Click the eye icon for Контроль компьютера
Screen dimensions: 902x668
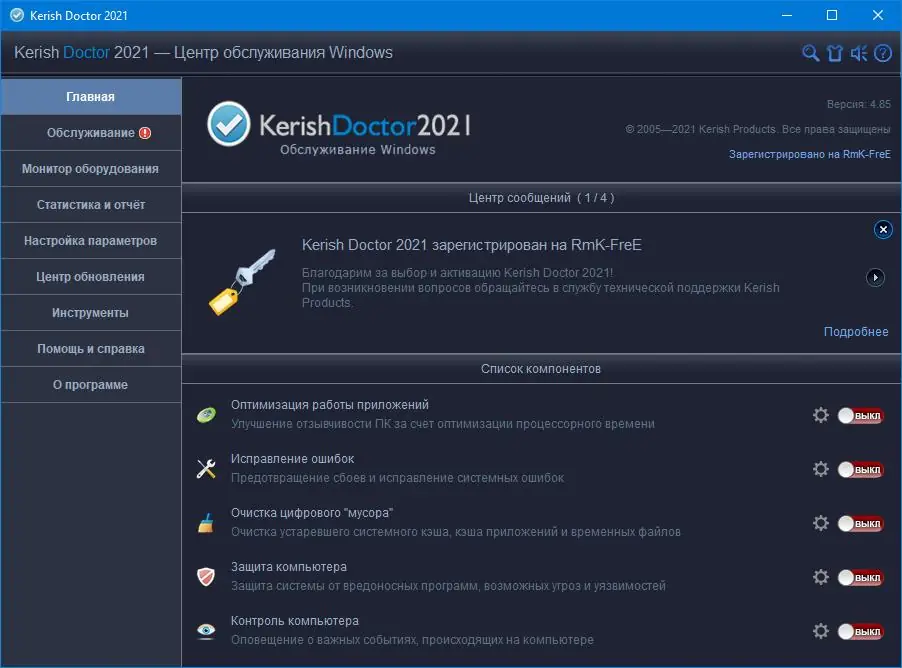click(206, 631)
